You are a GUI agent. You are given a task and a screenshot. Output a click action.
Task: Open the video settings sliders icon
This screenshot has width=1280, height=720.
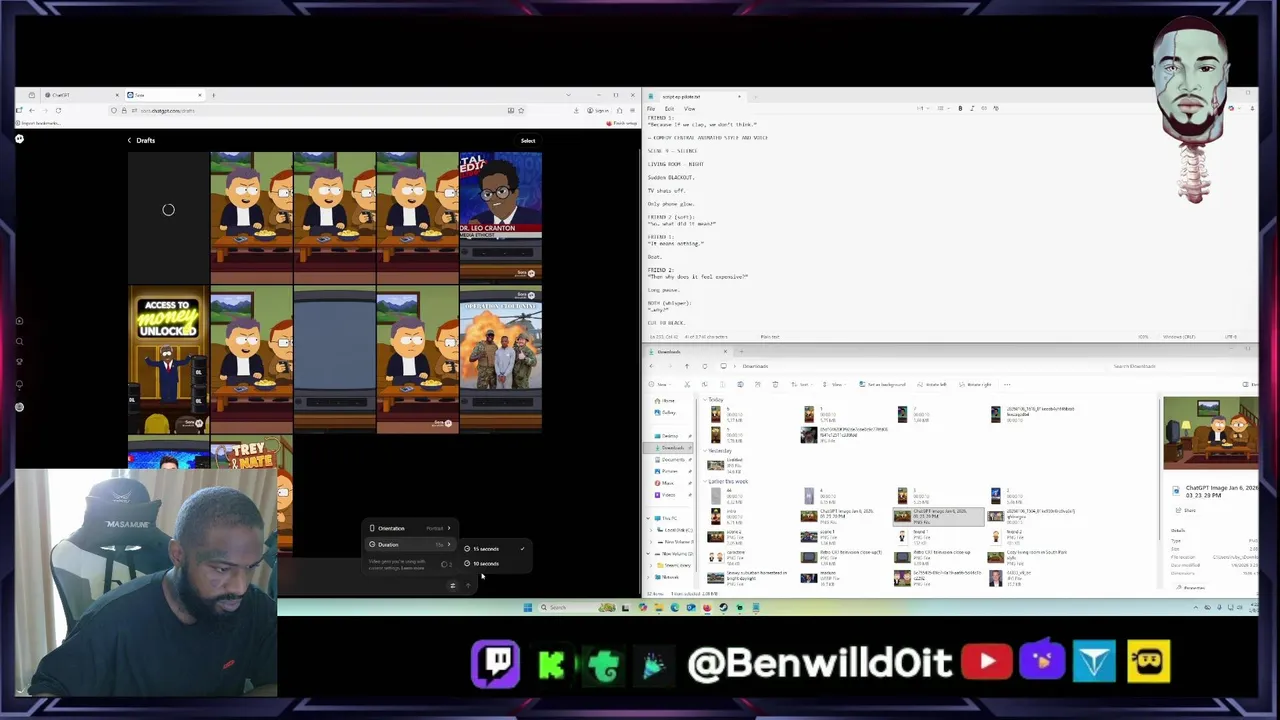point(452,586)
